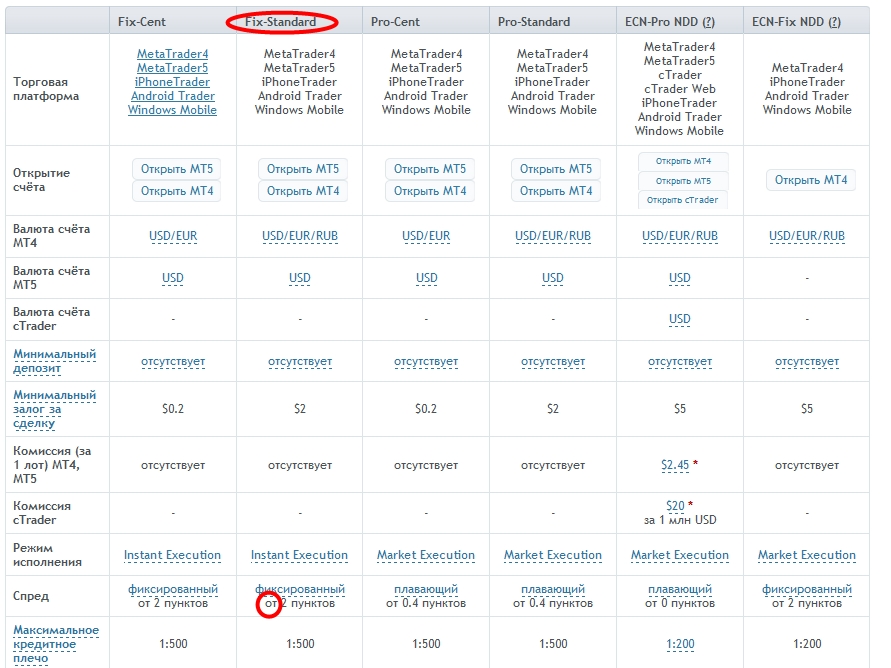
Task: Click Открыть МТ5 button in Fix-Standard column
Action: click(x=303, y=169)
